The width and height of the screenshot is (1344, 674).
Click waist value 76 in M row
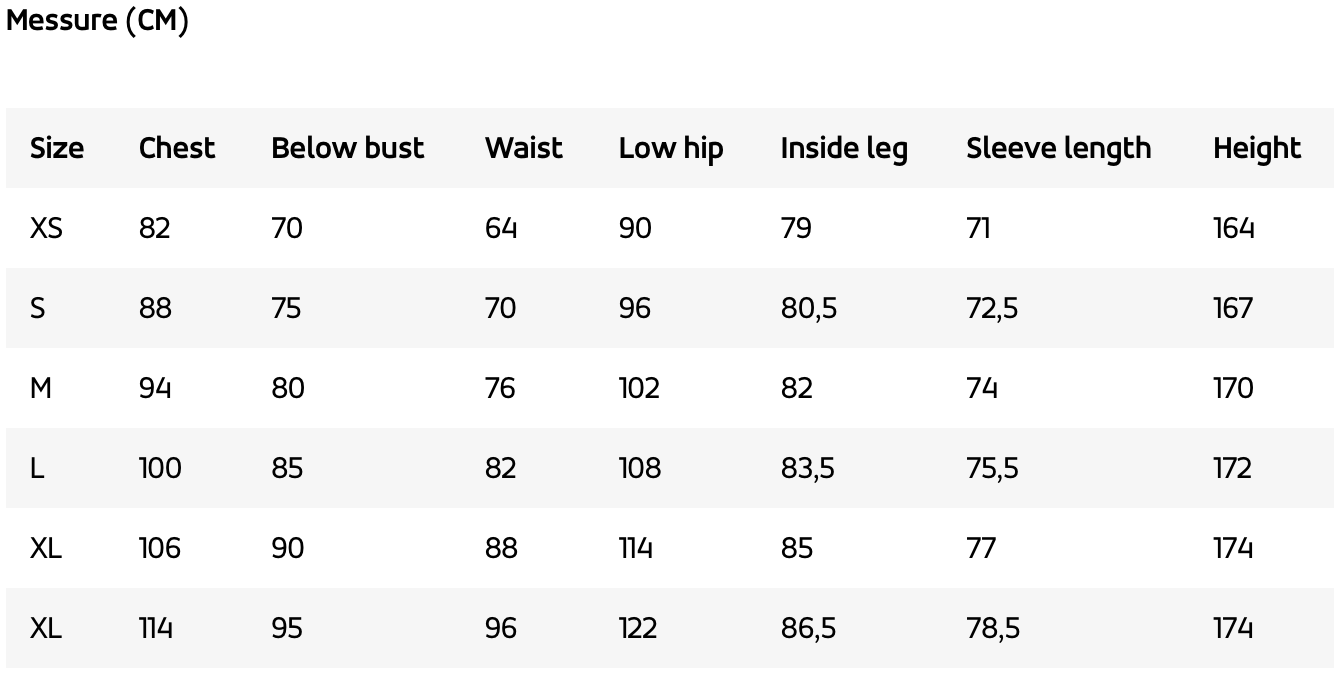point(500,388)
